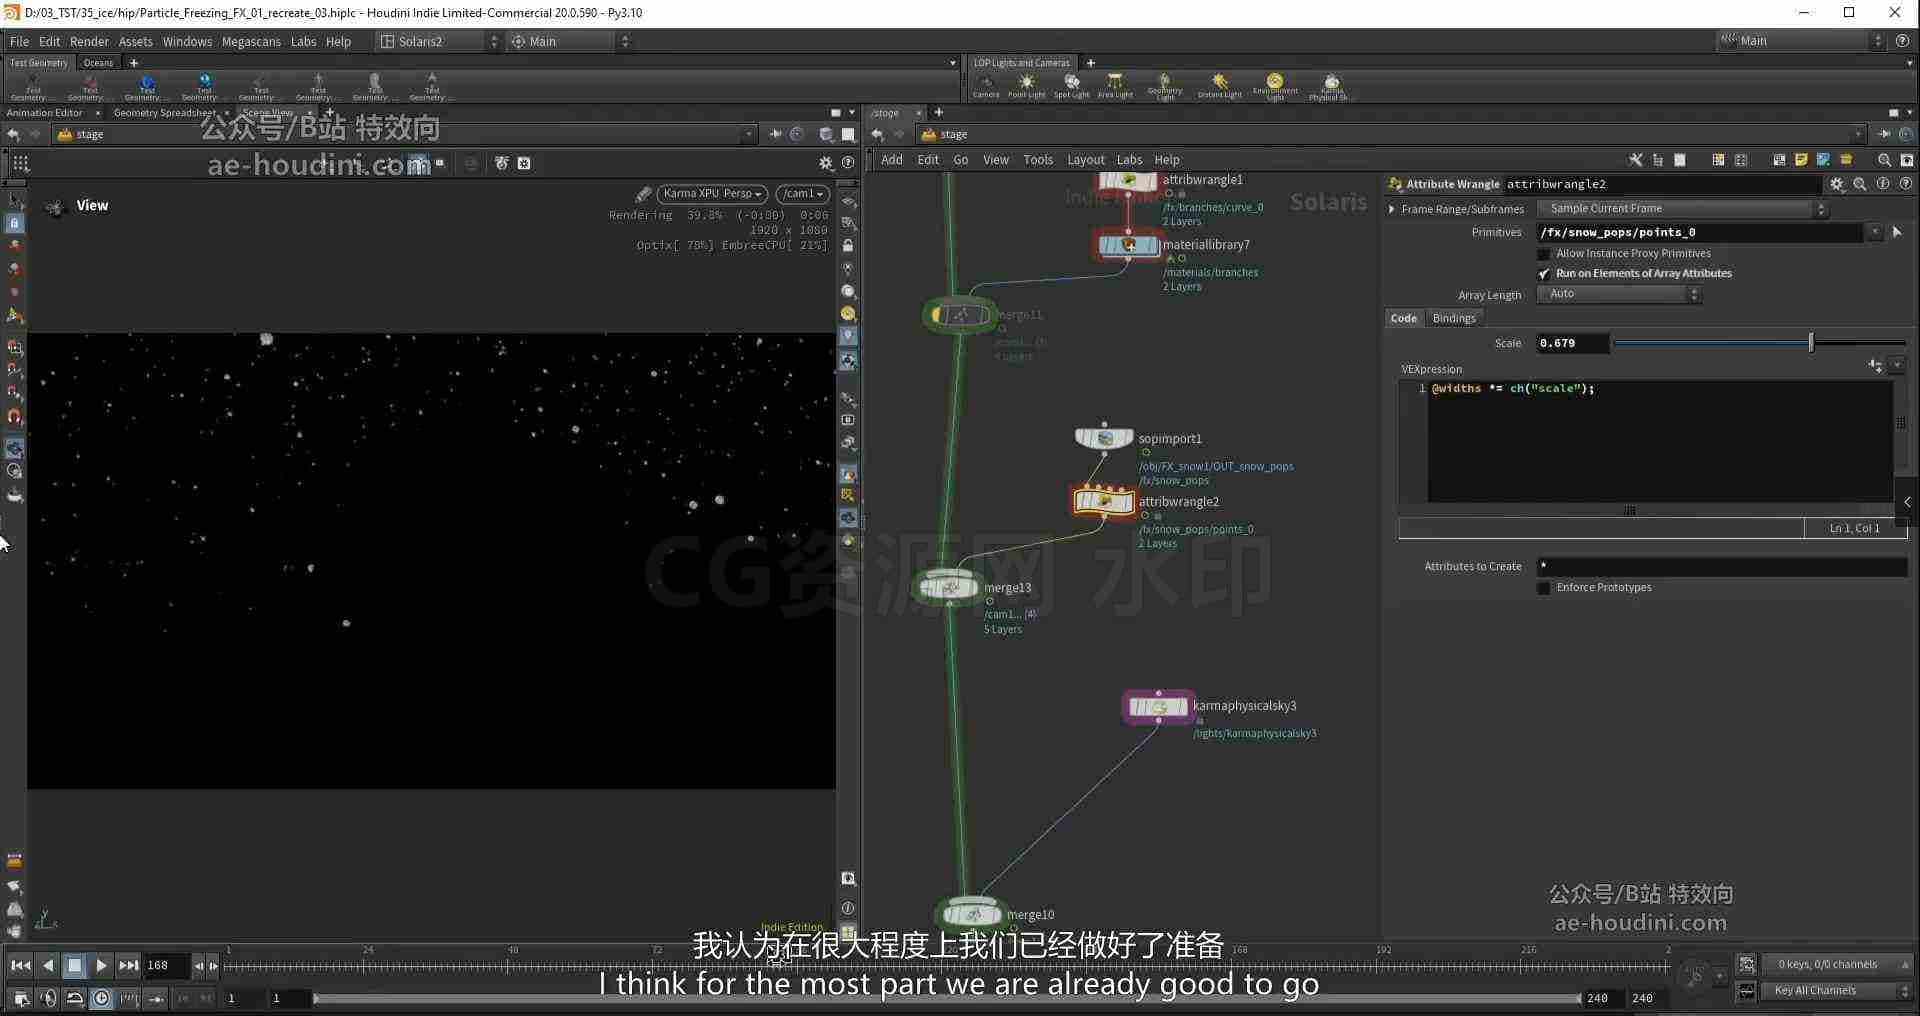Add a Spot Light from shelf

[x=1071, y=86]
